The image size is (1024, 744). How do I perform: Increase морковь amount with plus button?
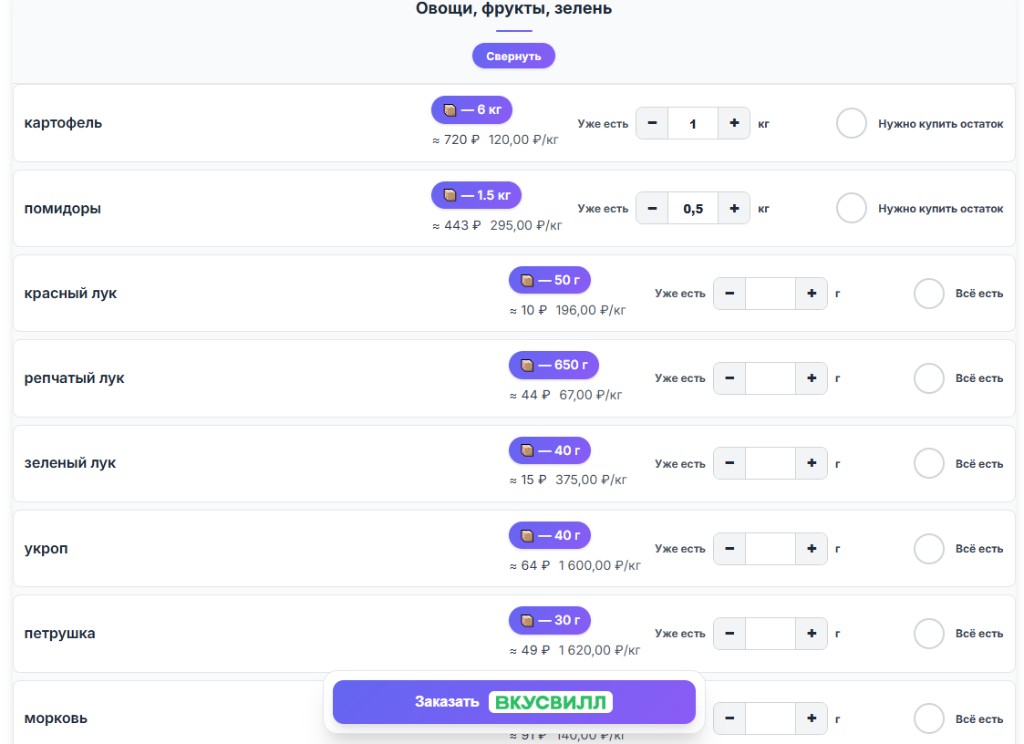click(x=812, y=719)
